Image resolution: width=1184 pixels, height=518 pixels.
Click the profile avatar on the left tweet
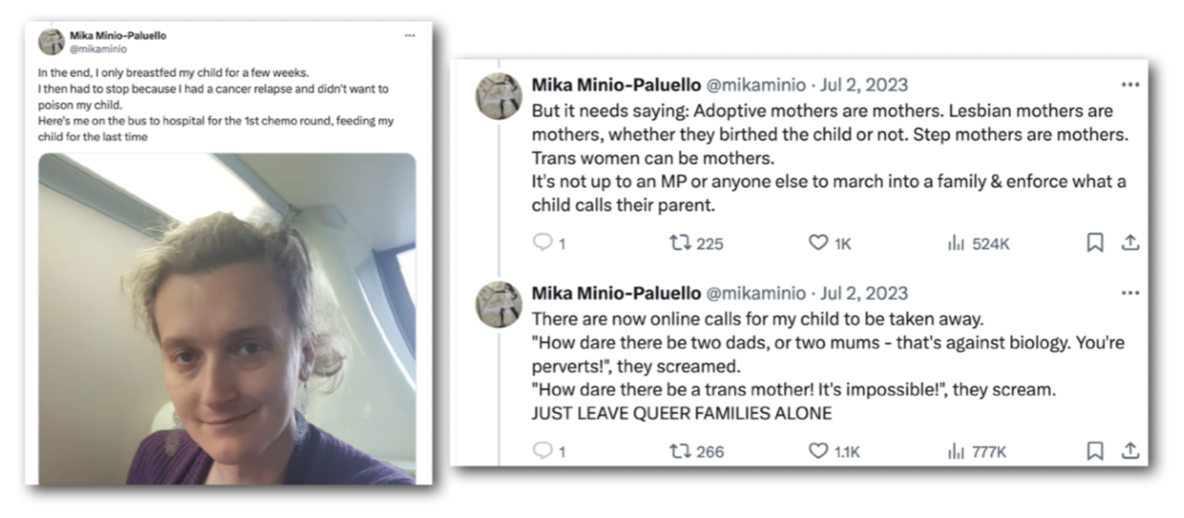click(x=51, y=41)
